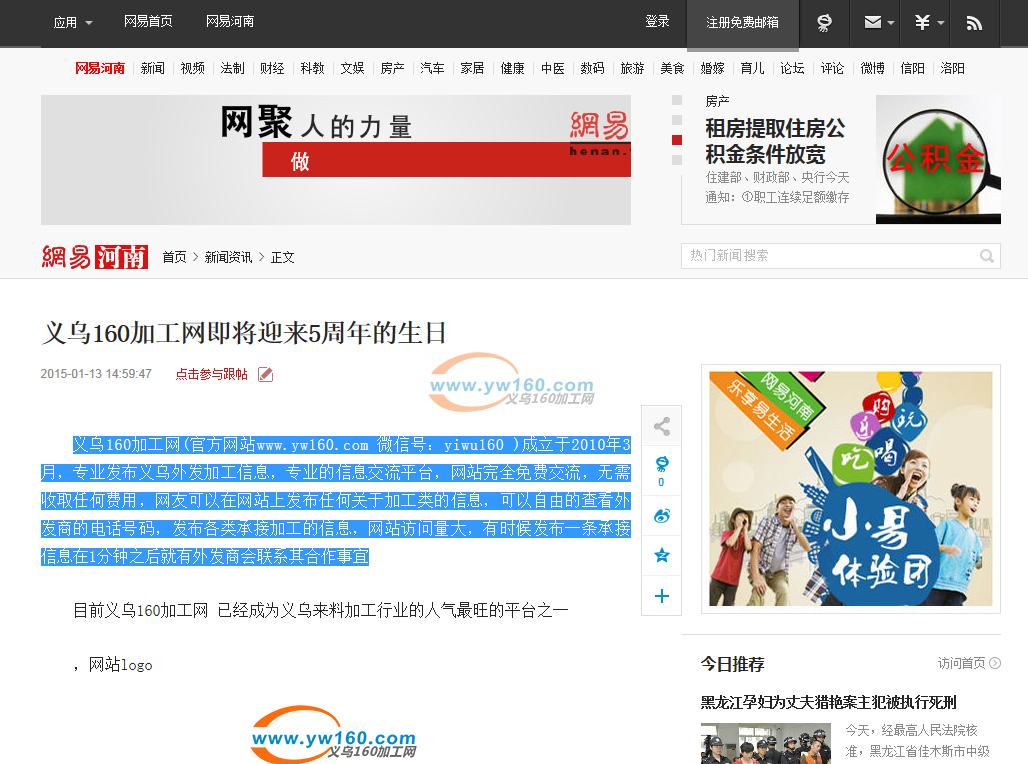This screenshot has height=764, width=1028.
Task: Select the first carousel indicator square
Action: [x=677, y=101]
